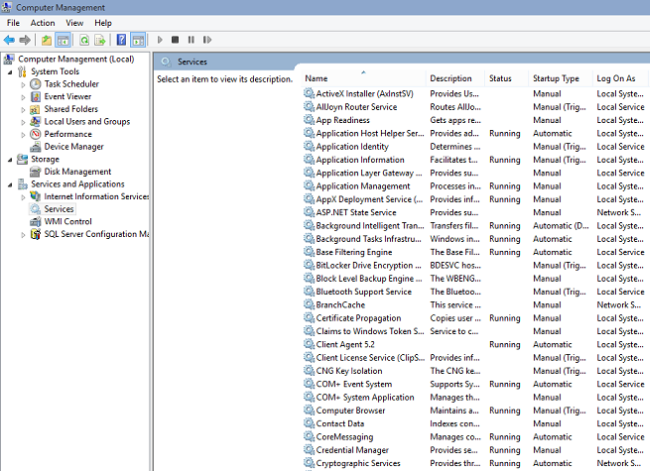Select Computer Browser service row
Viewport: 650px width, 471px height.
[x=474, y=410]
